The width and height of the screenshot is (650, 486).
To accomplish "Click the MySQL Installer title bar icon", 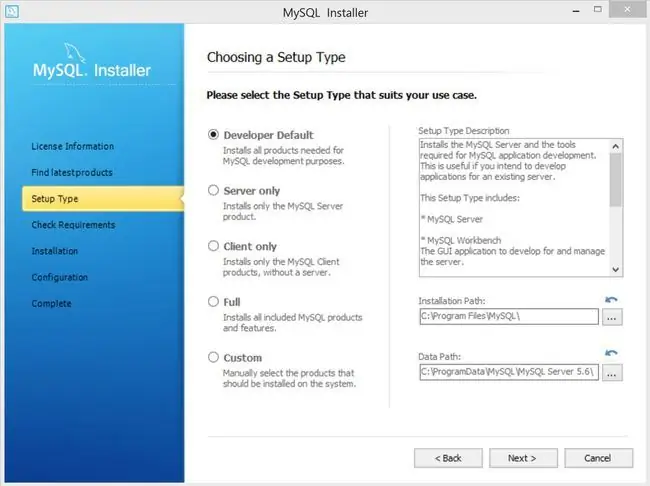I will click(12, 11).
